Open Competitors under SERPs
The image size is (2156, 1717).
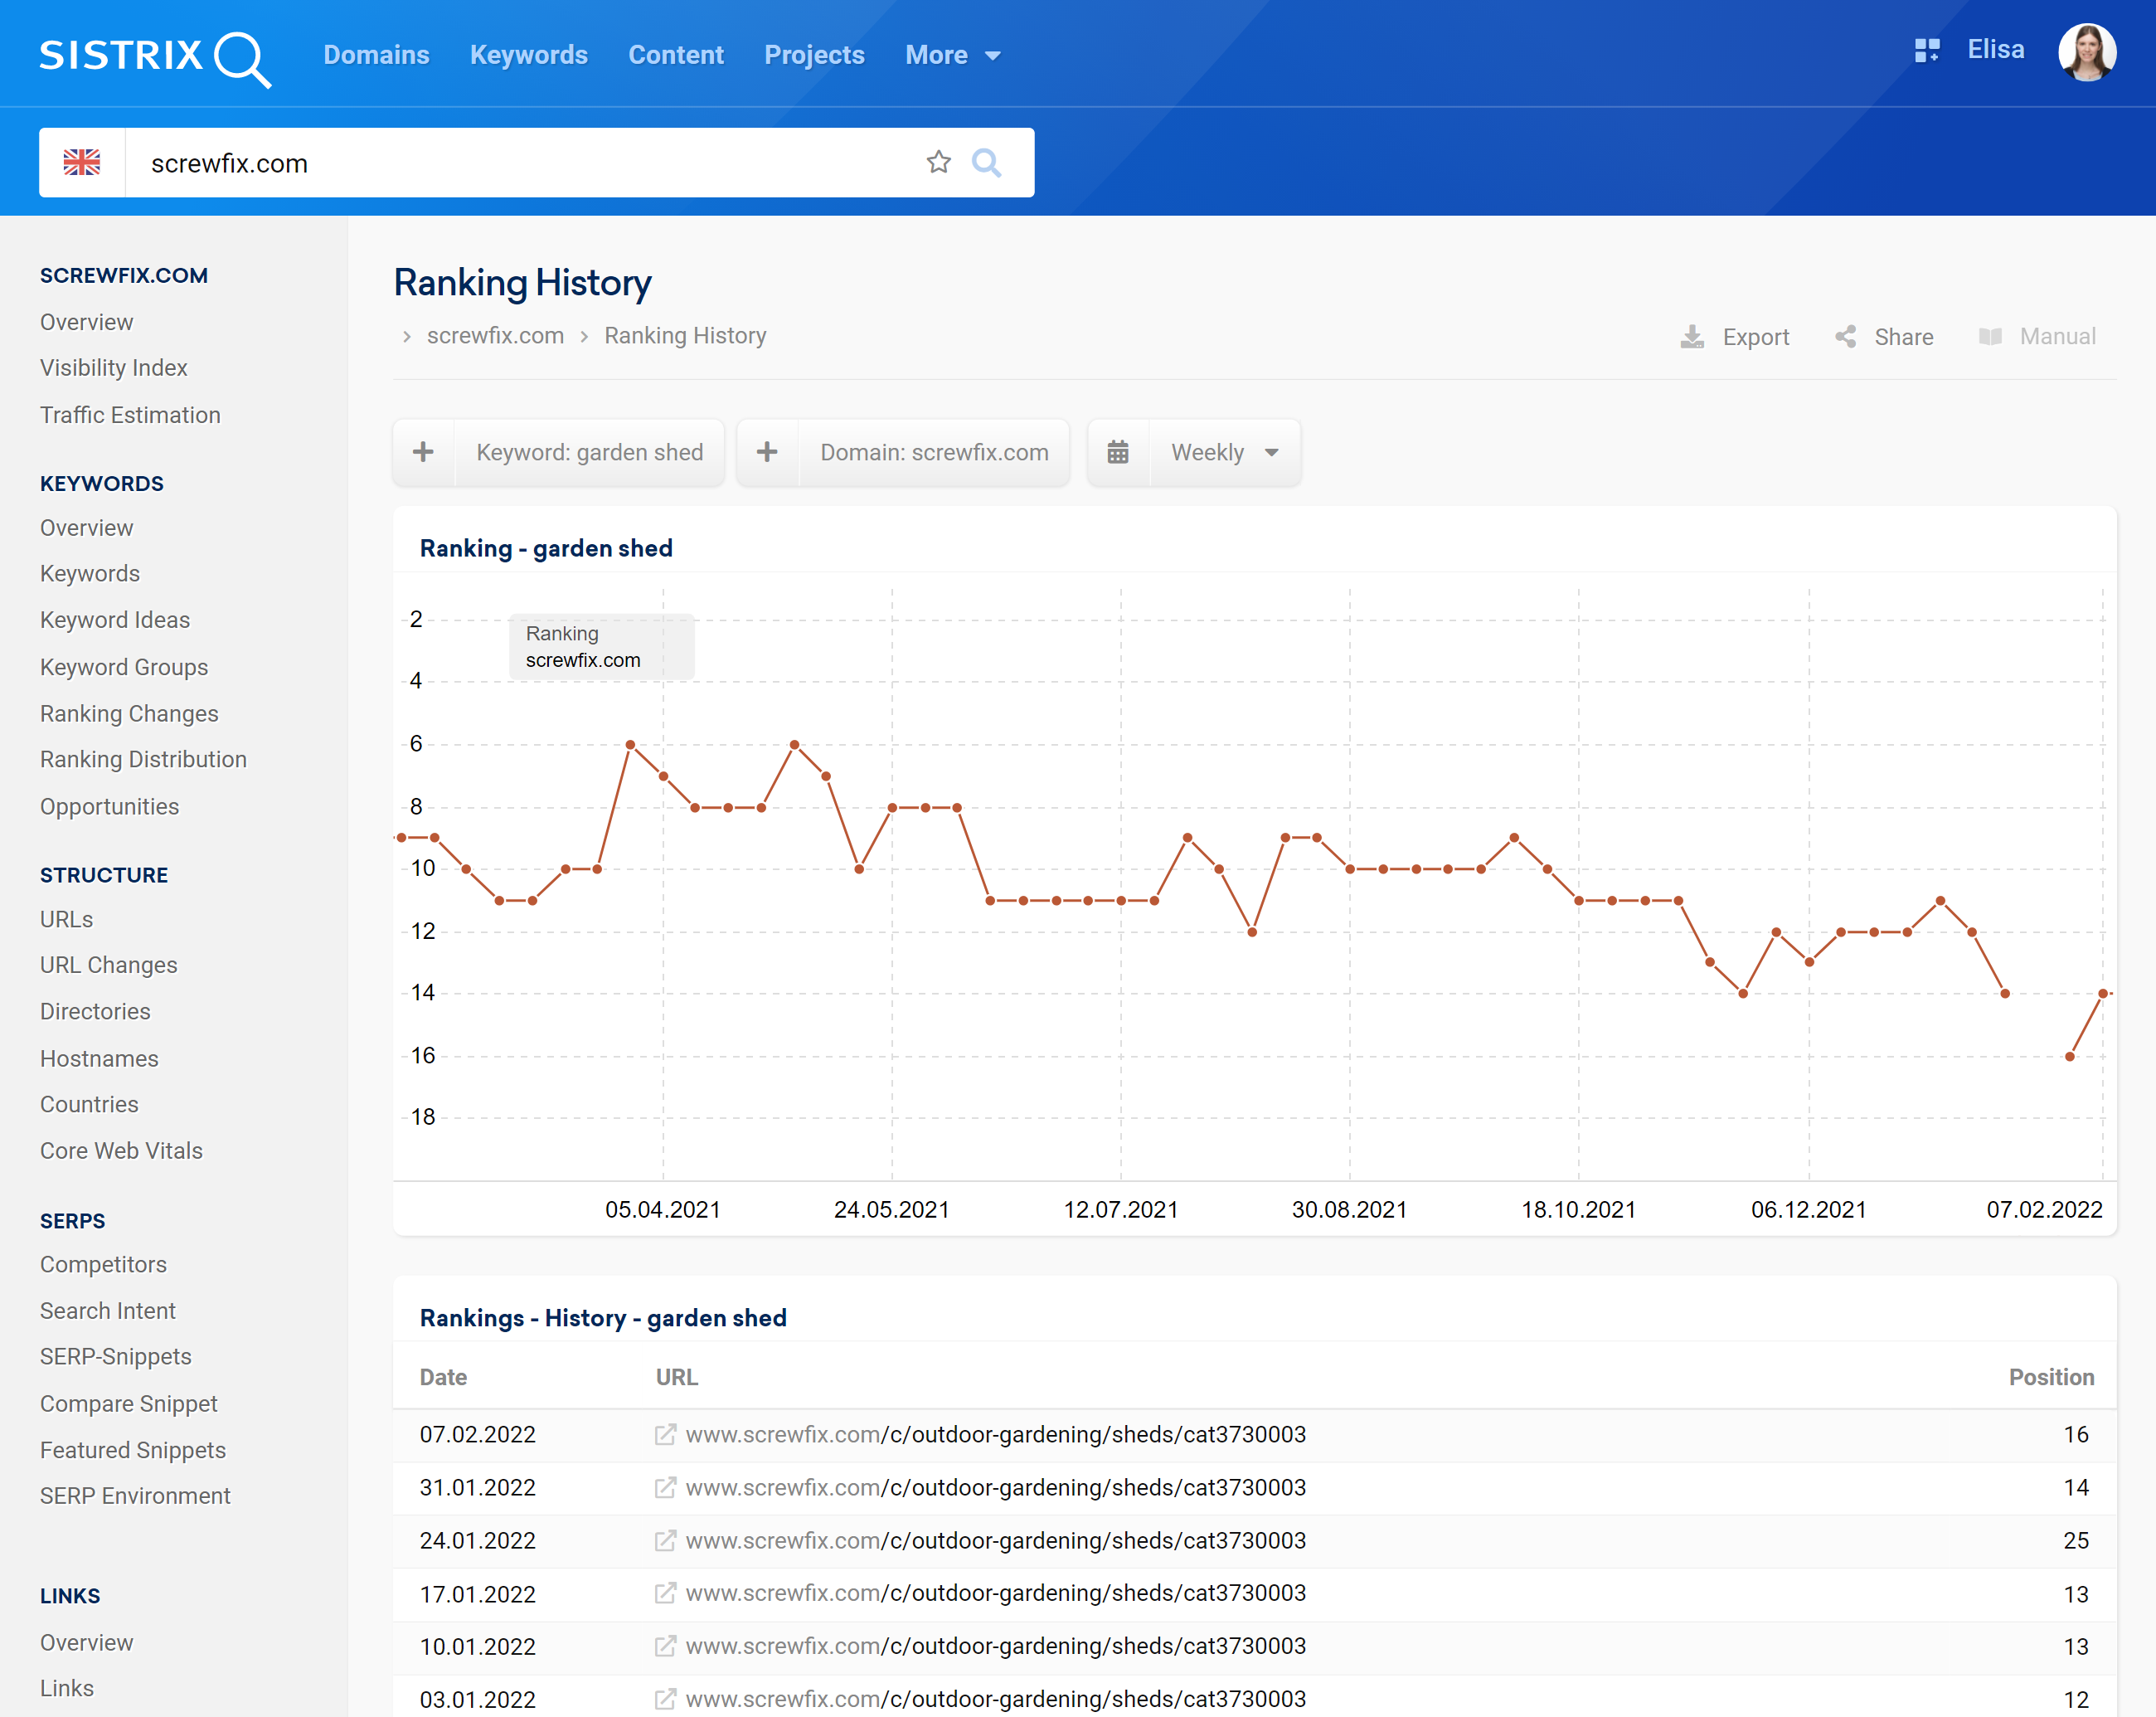click(103, 1265)
